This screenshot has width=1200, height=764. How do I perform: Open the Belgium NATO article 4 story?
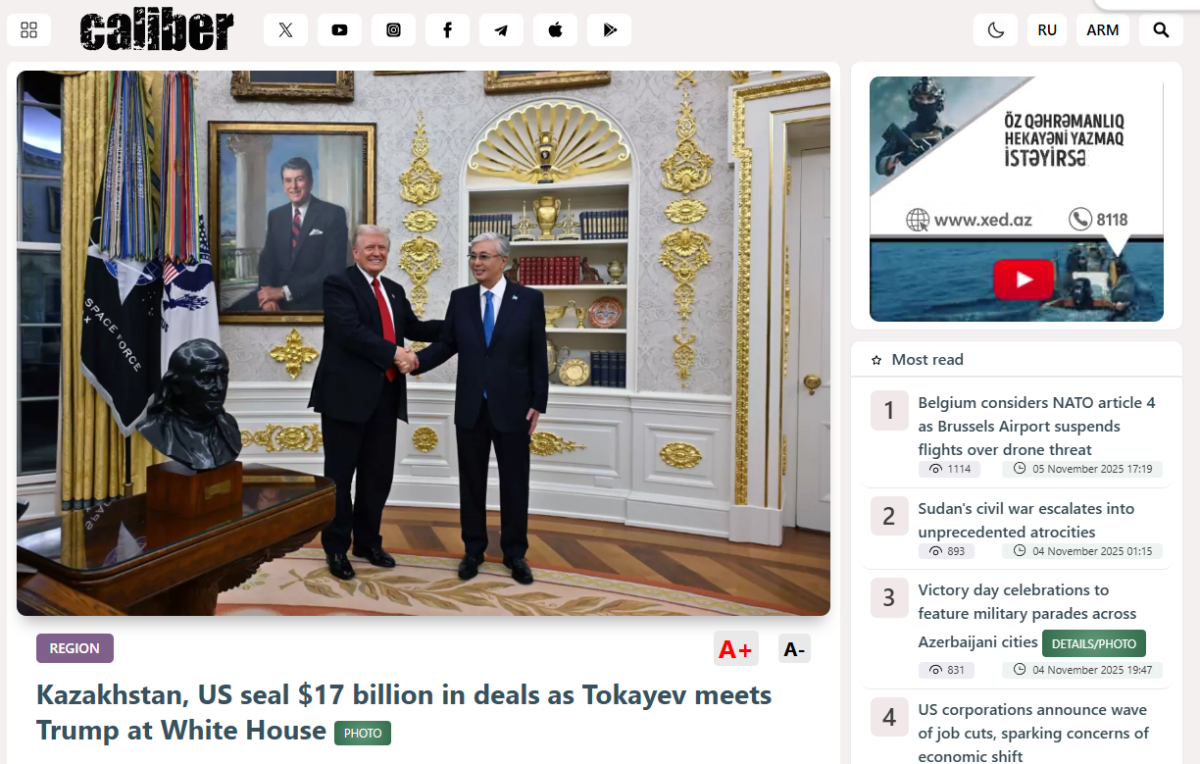point(1037,426)
